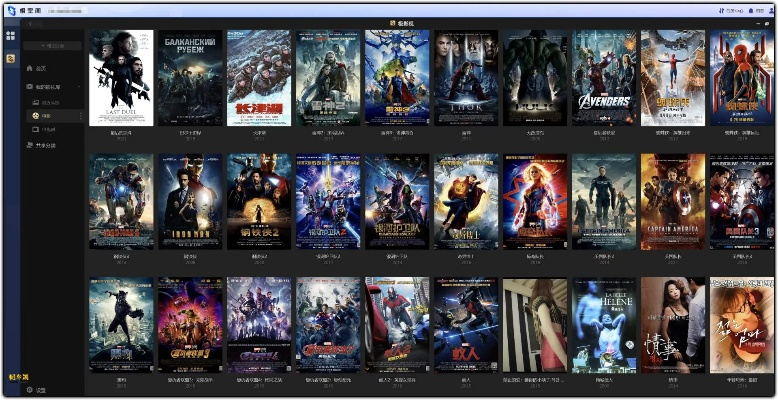This screenshot has height=400, width=778.
Task: Open the three-dot menu on the selected movies item
Action: pos(80,116)
